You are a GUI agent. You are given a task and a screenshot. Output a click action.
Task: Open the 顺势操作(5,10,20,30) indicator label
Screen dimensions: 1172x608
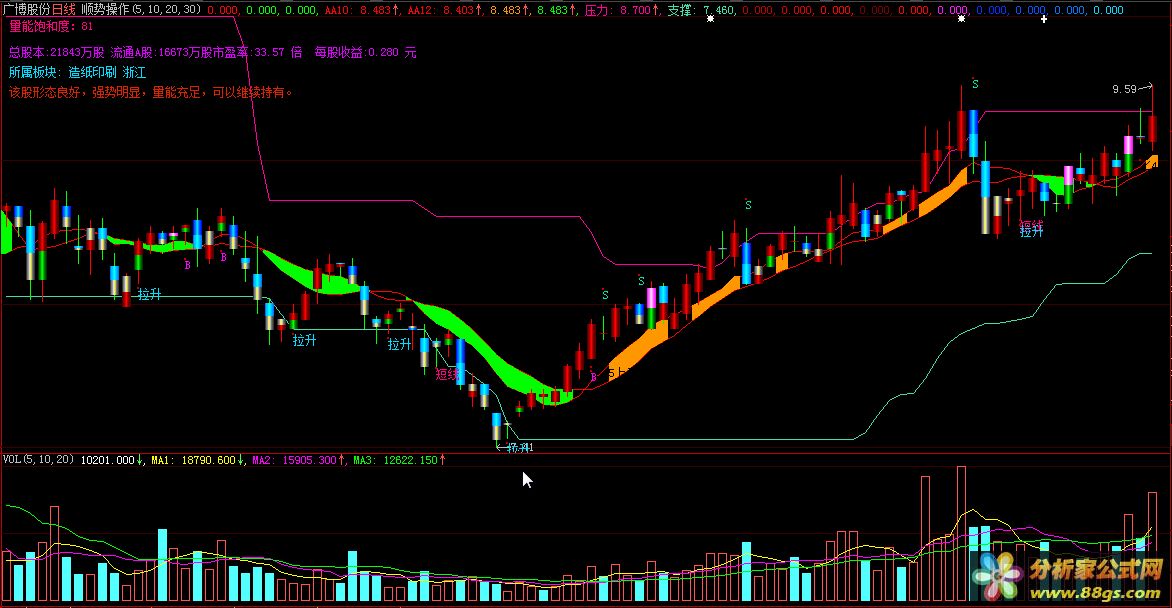tap(141, 10)
